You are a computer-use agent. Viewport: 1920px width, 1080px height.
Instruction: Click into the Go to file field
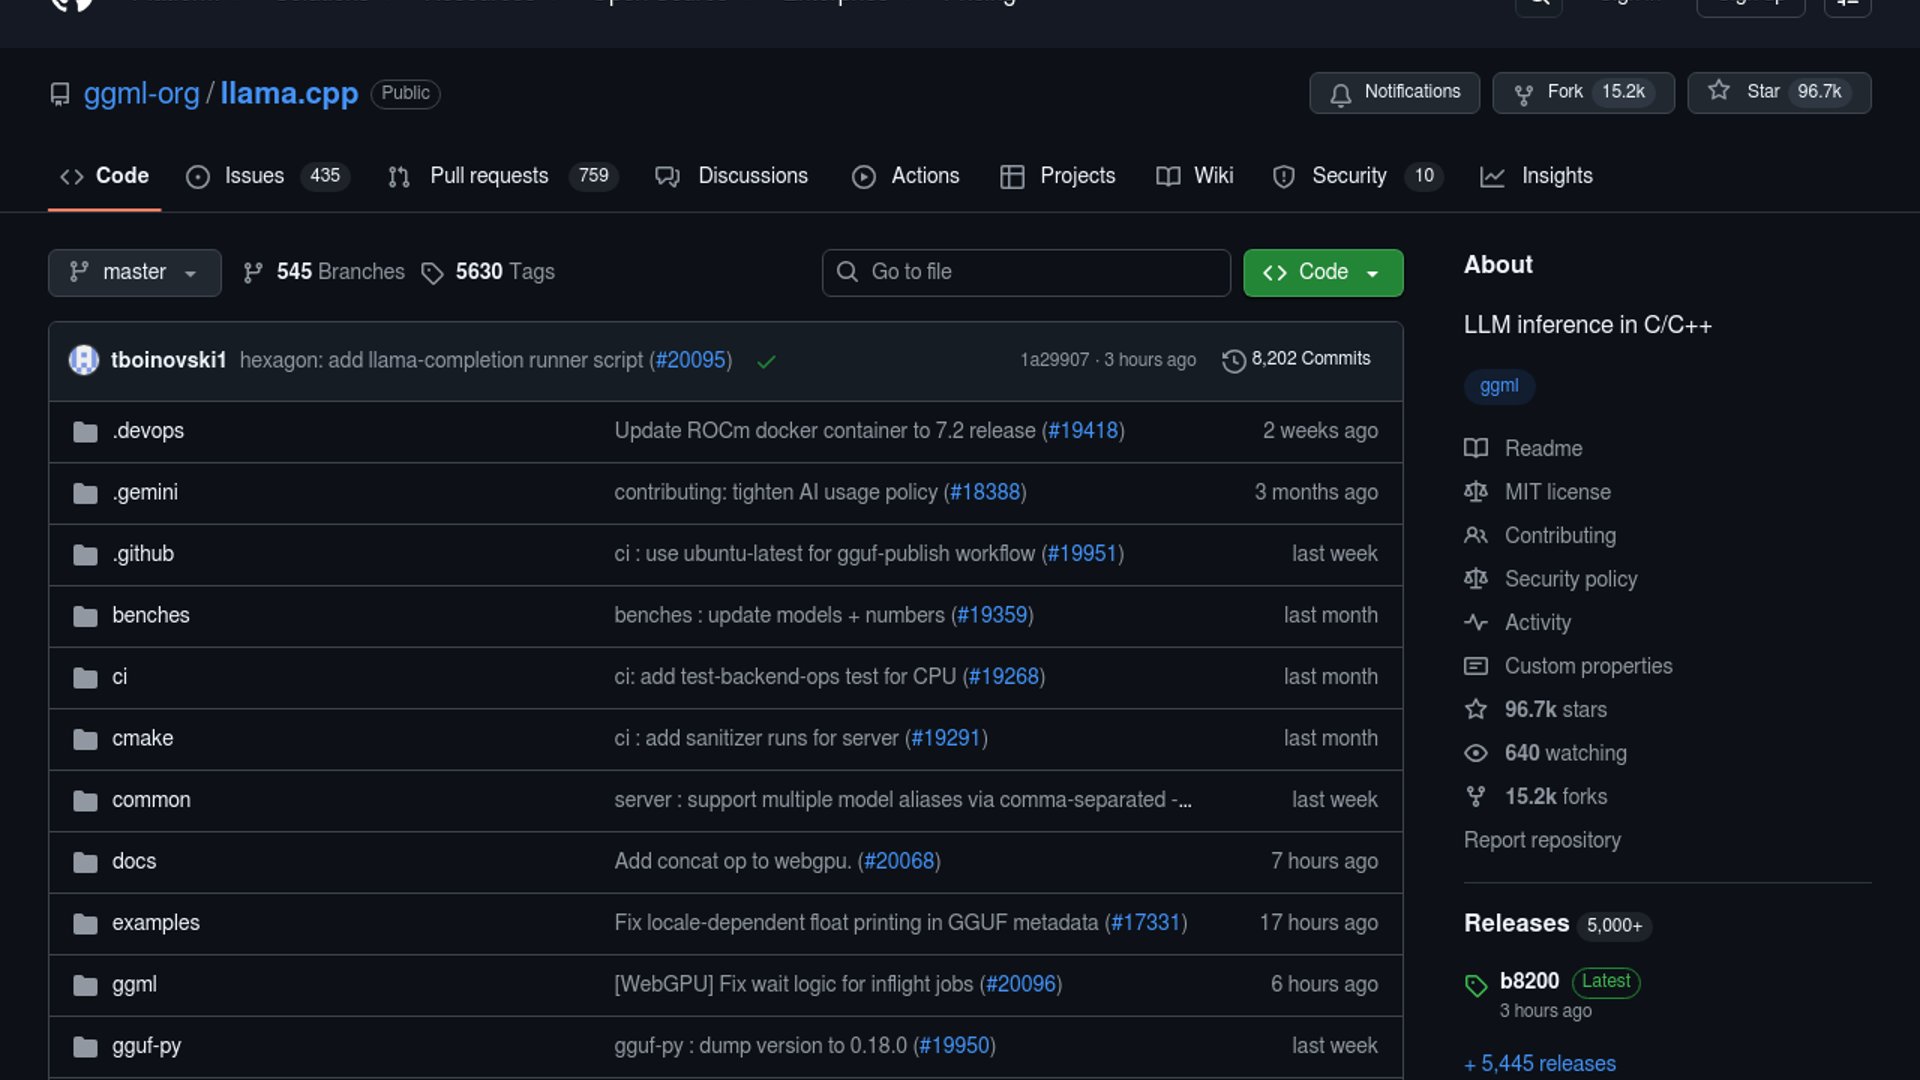point(1026,272)
